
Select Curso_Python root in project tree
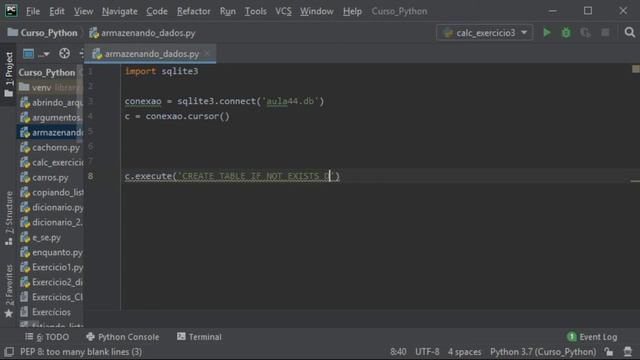pos(47,72)
